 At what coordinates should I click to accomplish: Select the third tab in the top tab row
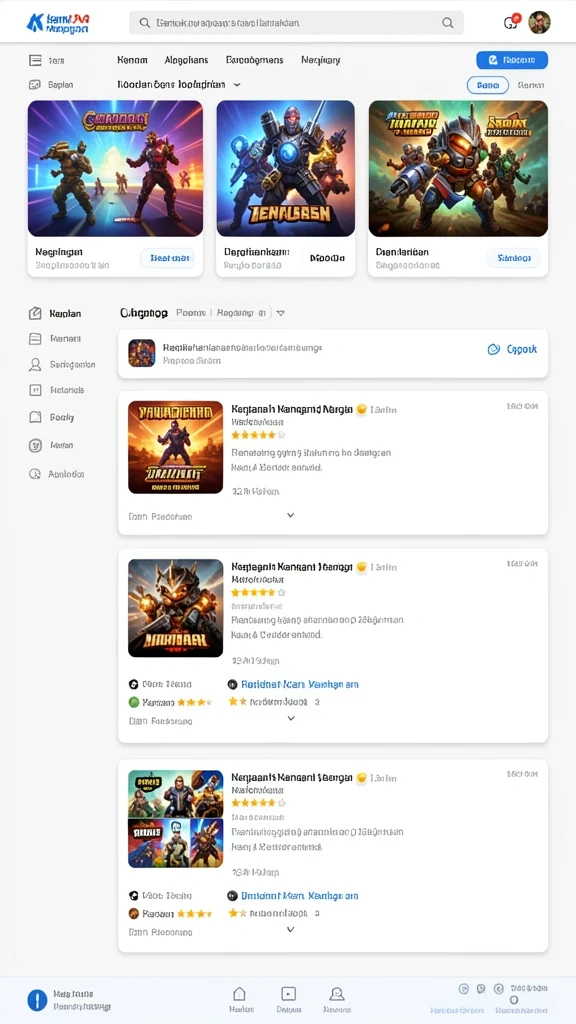255,60
